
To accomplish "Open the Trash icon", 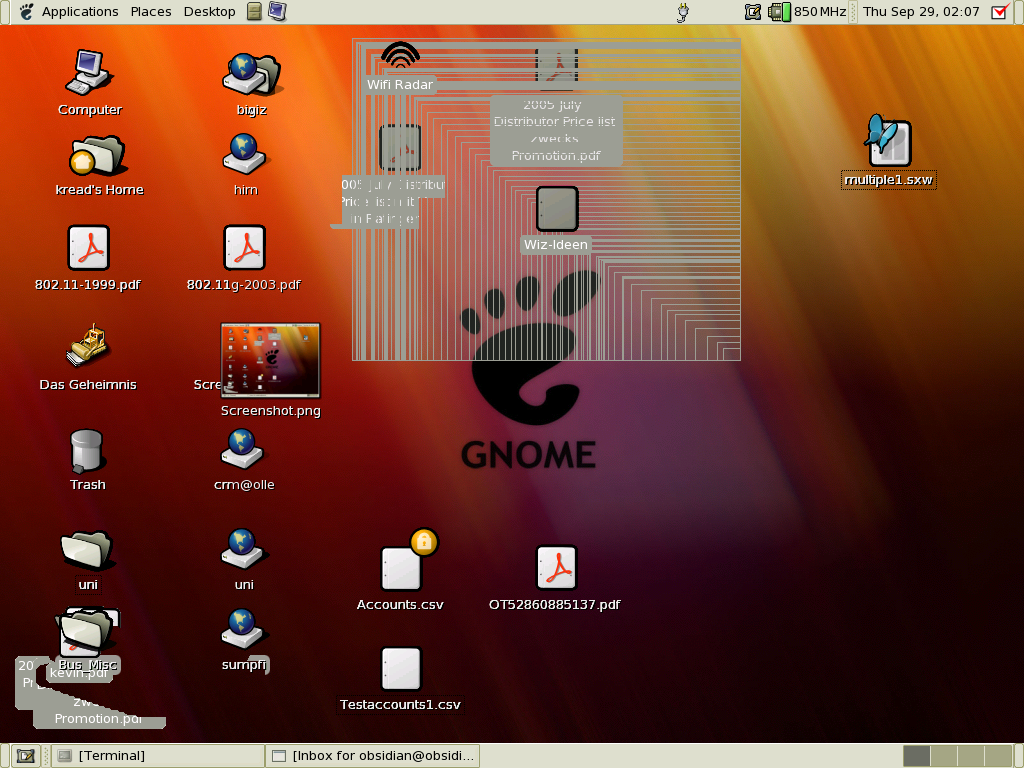I will tap(87, 451).
